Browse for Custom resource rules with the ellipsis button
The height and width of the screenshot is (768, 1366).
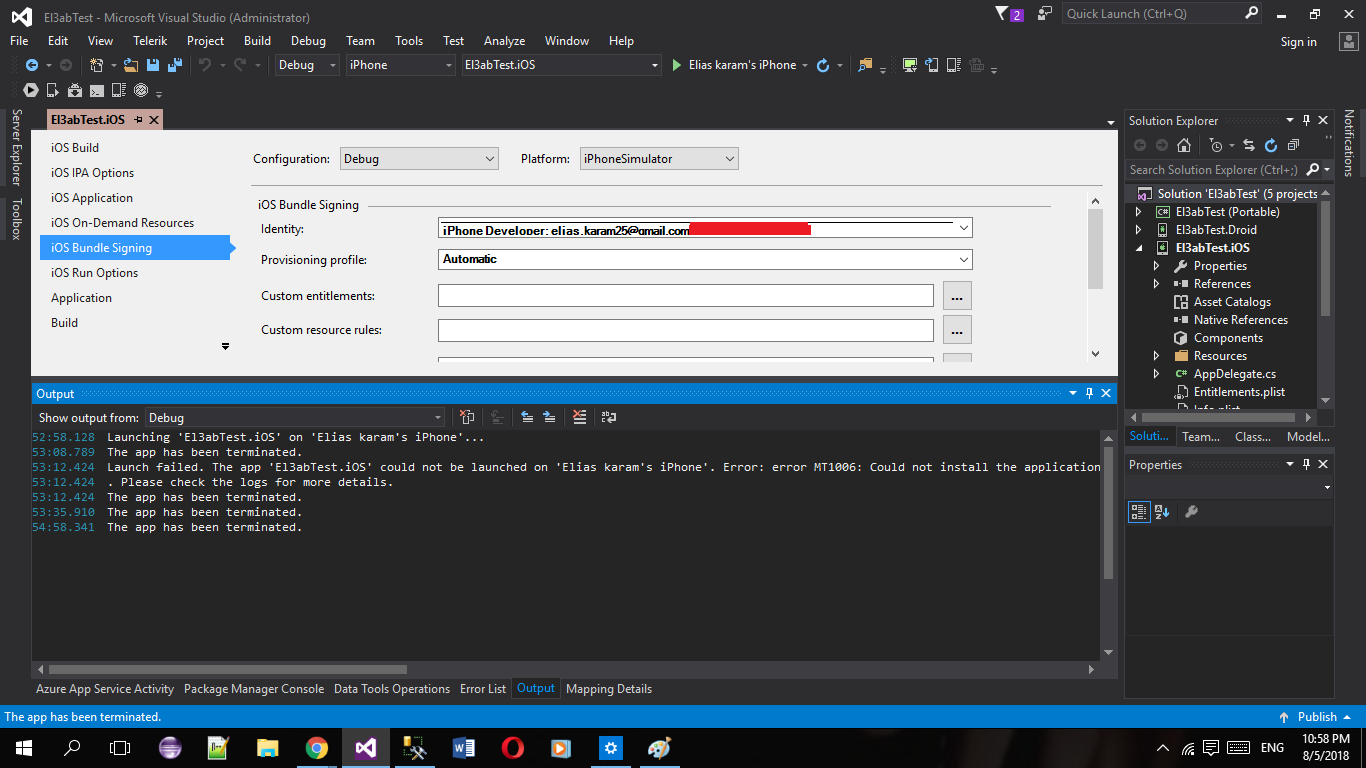pyautogui.click(x=957, y=330)
